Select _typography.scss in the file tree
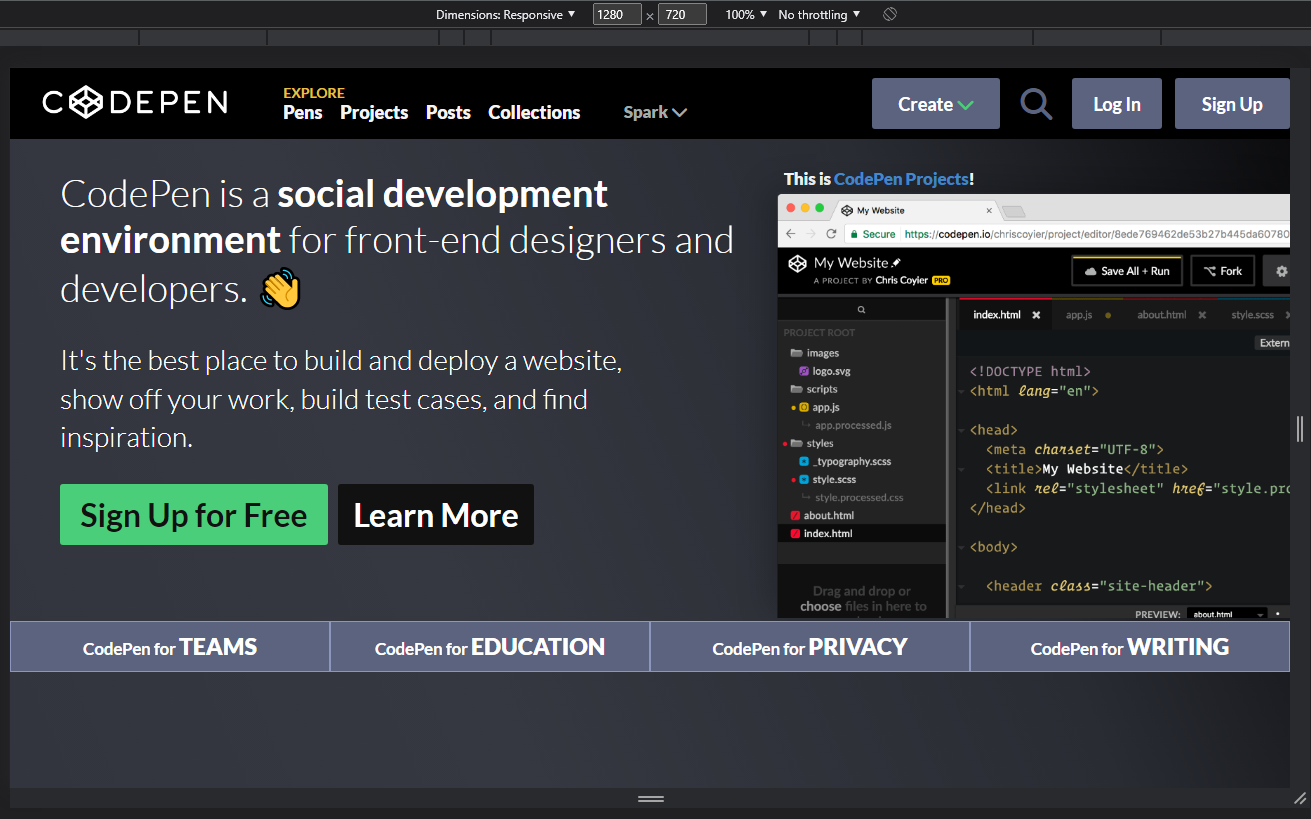This screenshot has width=1311, height=819. [x=852, y=461]
